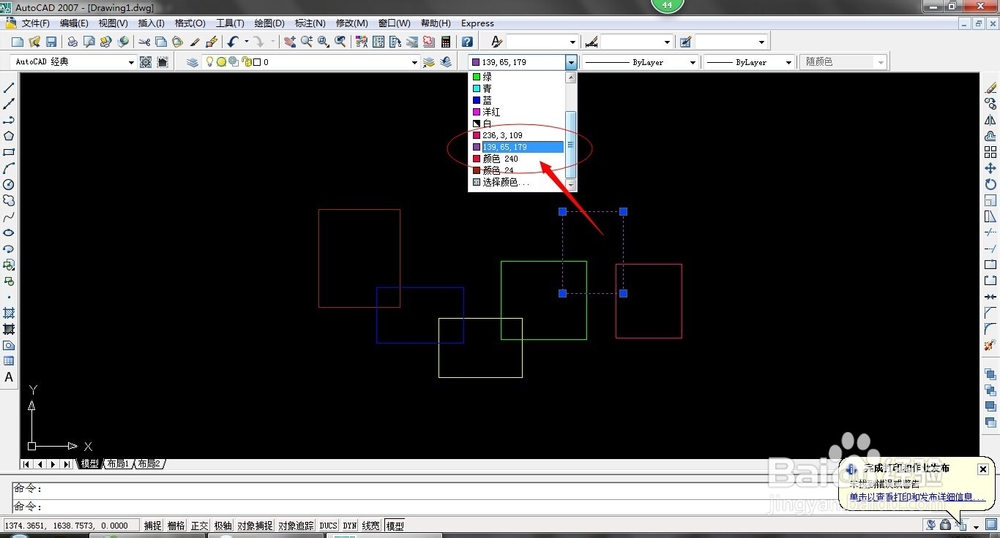Open the 格式(O) menu

pyautogui.click(x=190, y=23)
